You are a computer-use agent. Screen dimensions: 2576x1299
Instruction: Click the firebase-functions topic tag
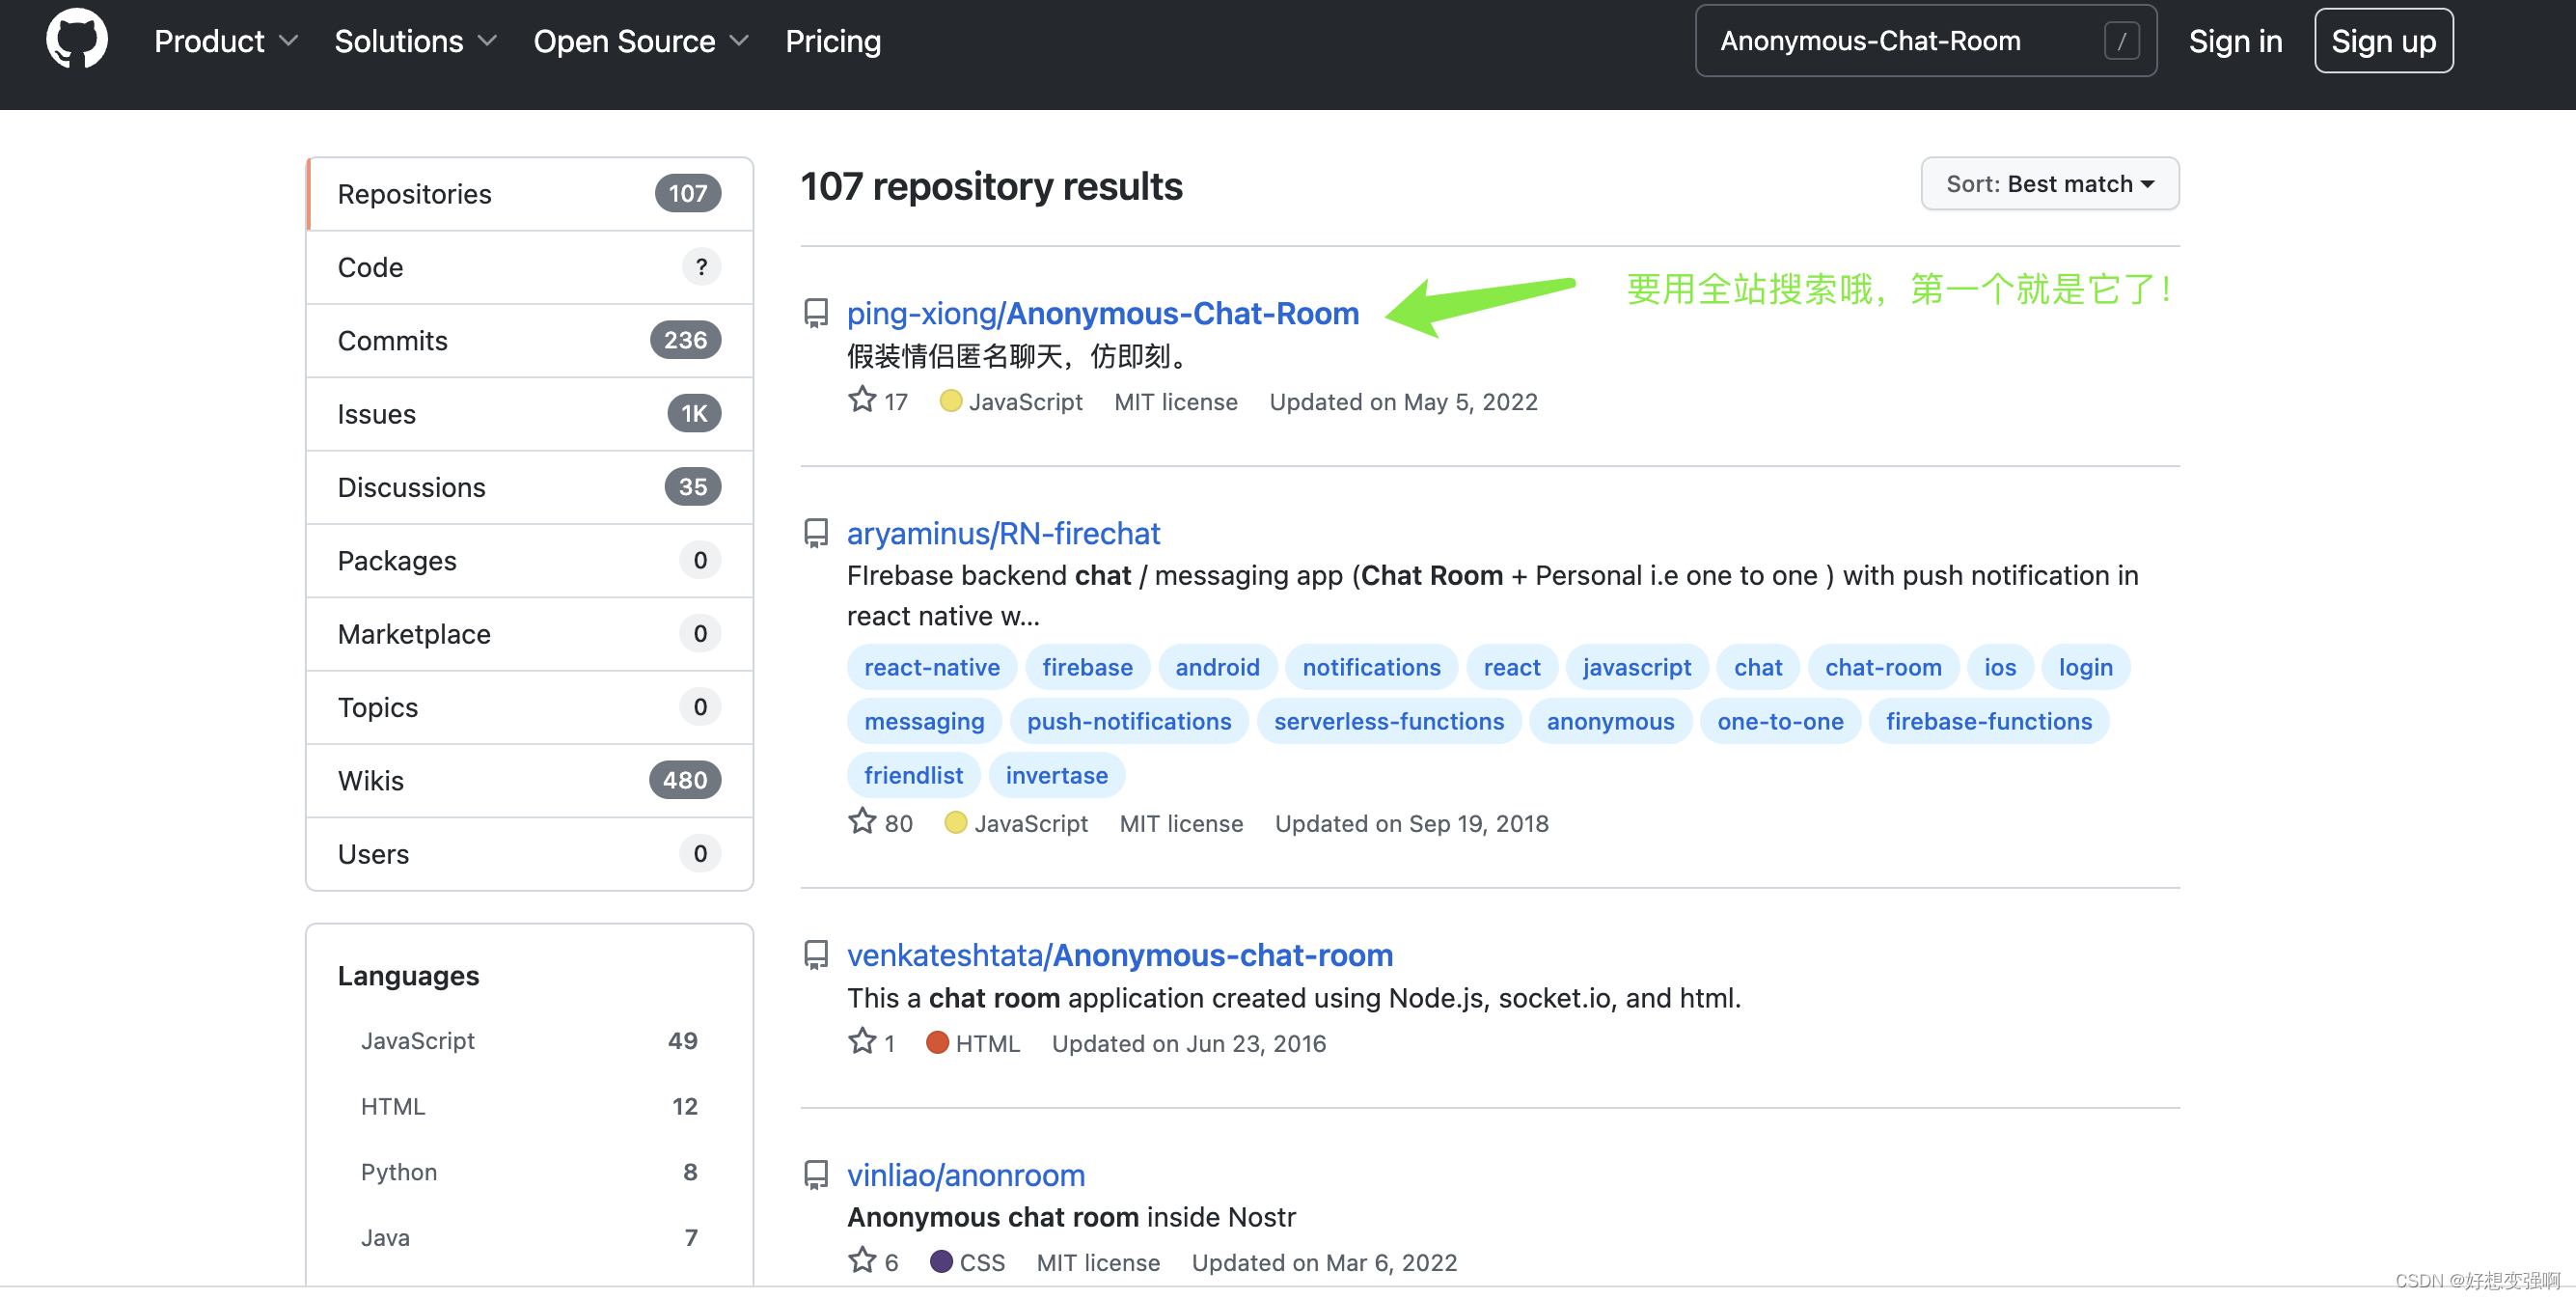click(1989, 721)
